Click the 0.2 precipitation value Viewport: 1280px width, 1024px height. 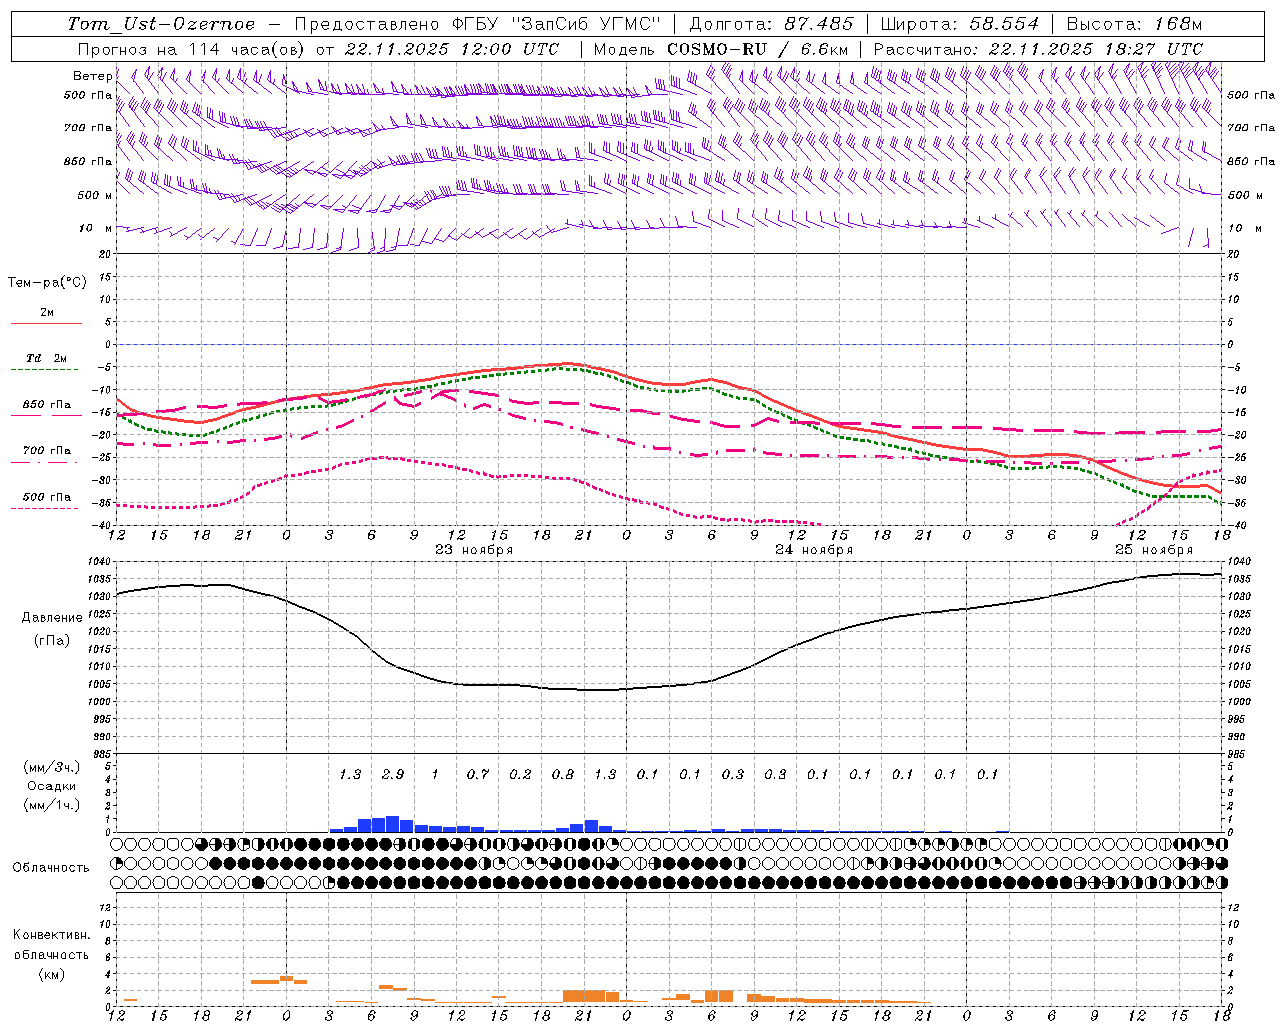pyautogui.click(x=520, y=774)
